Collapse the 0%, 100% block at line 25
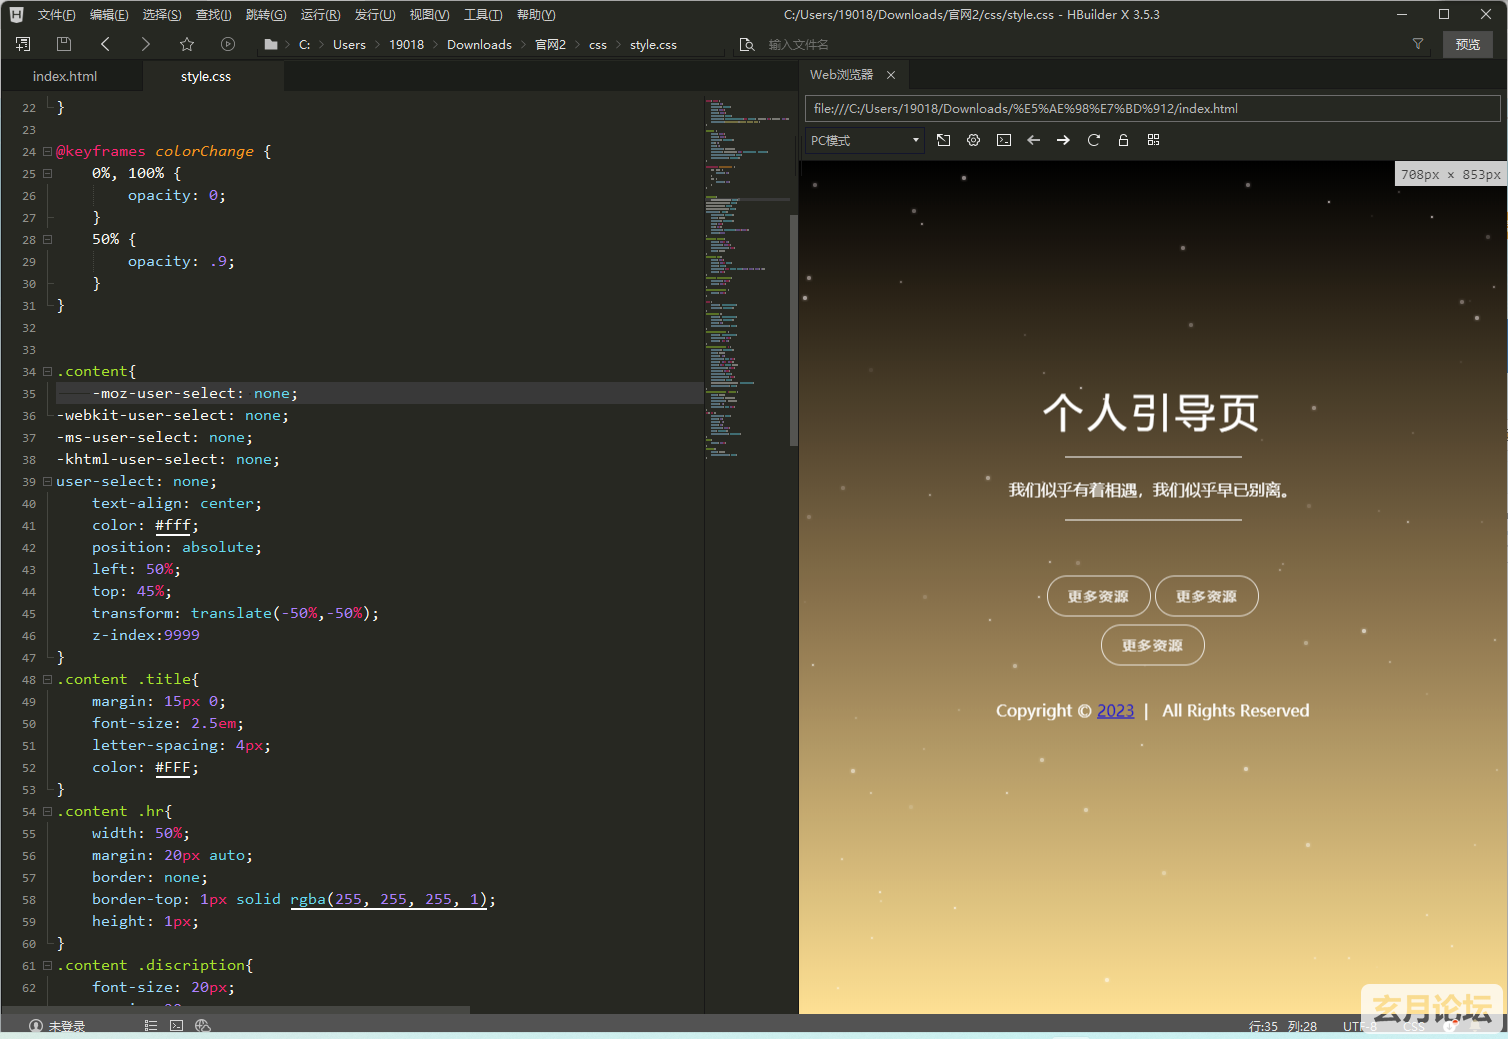This screenshot has width=1508, height=1039. point(47,174)
